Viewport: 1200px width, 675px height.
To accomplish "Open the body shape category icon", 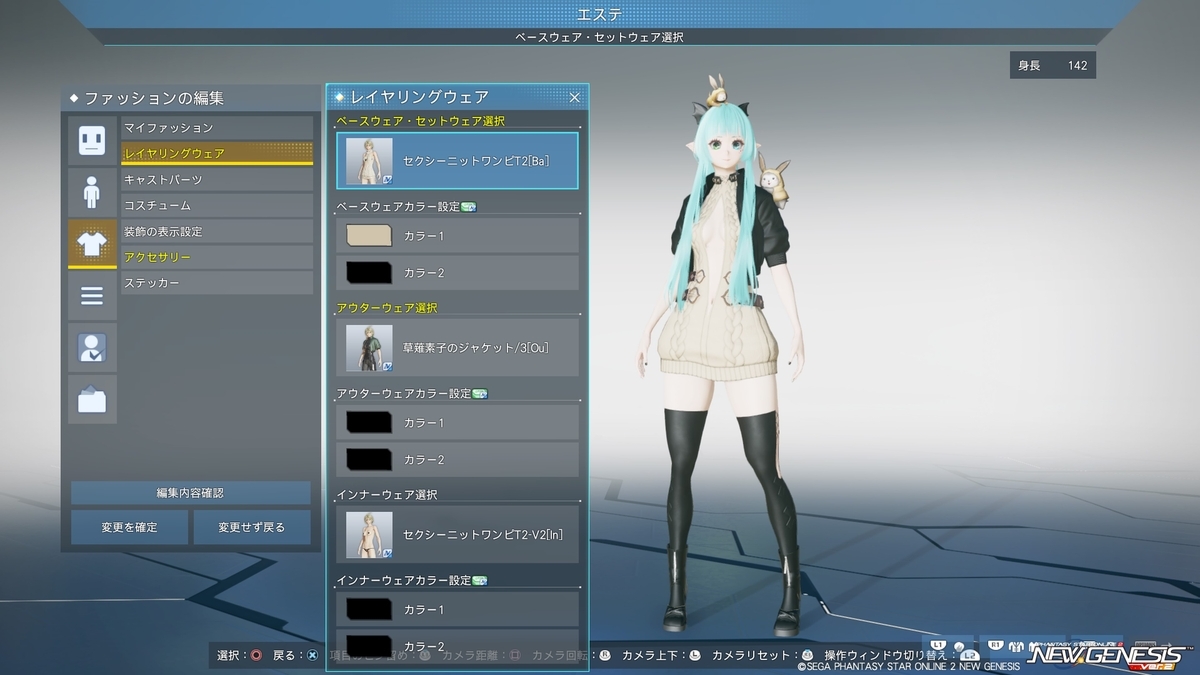I will pyautogui.click(x=92, y=192).
